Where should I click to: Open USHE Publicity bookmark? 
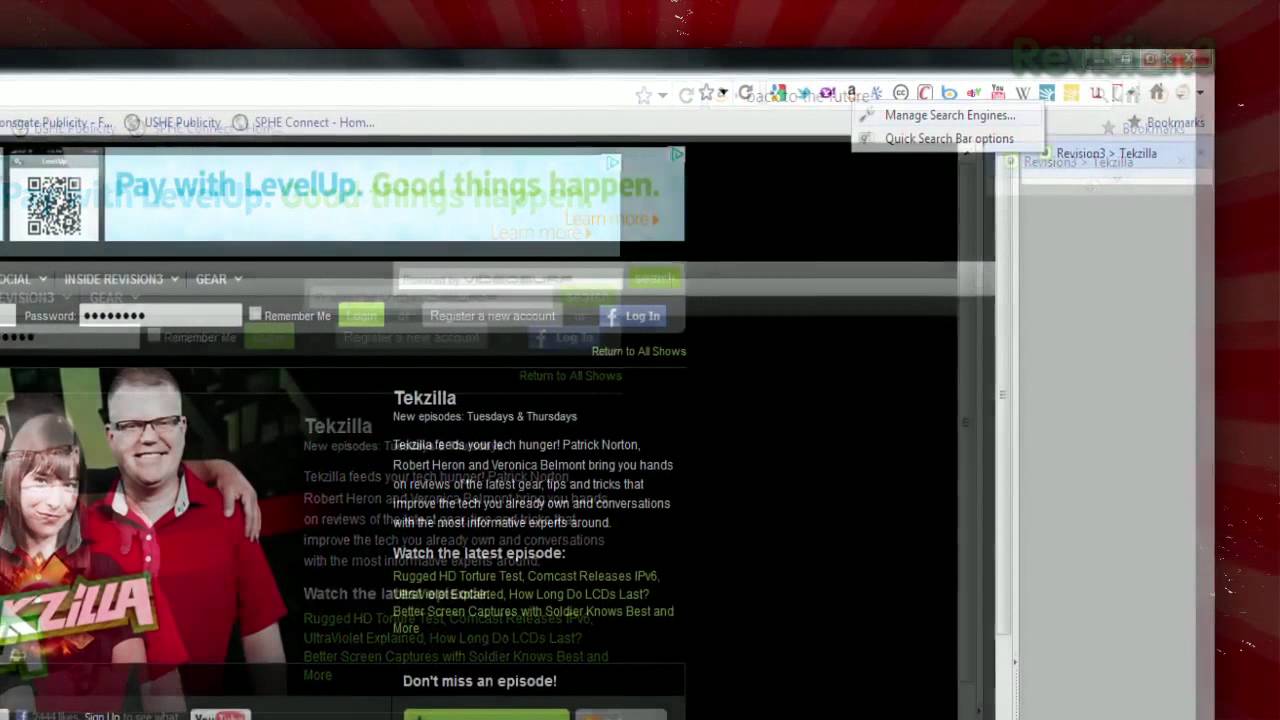(x=172, y=122)
